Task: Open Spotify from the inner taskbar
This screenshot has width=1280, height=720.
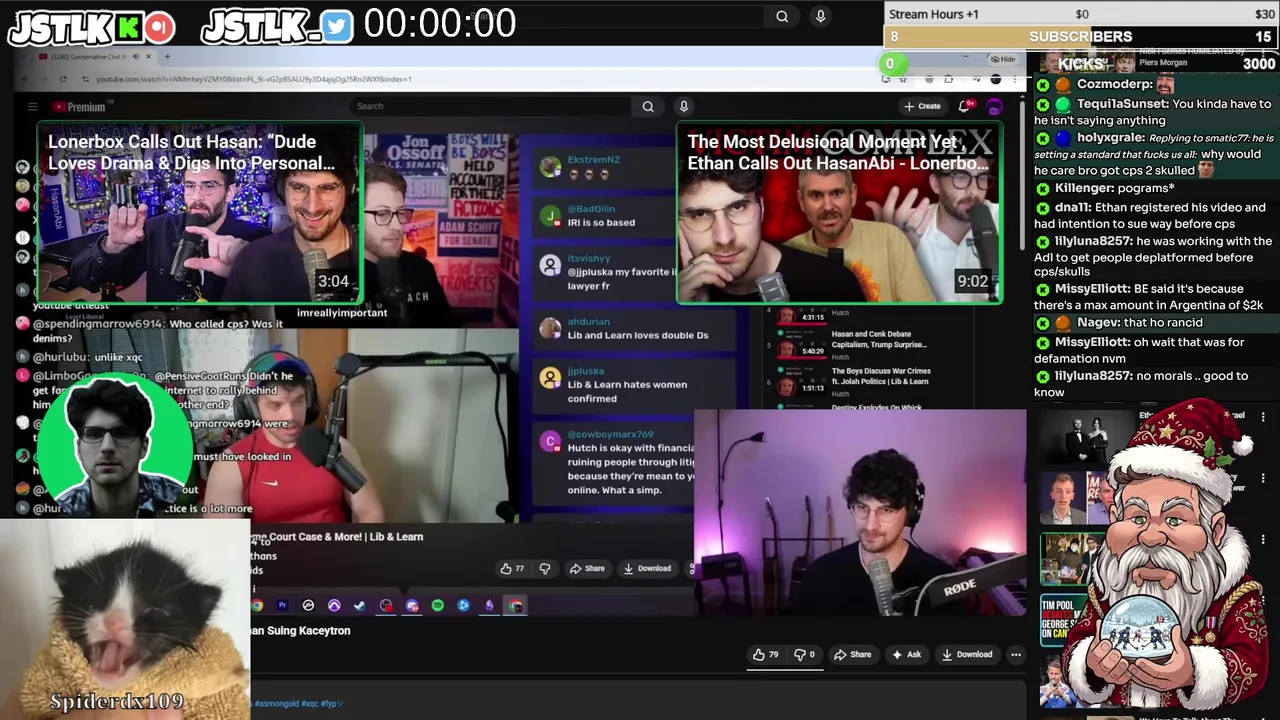Action: 438,605
